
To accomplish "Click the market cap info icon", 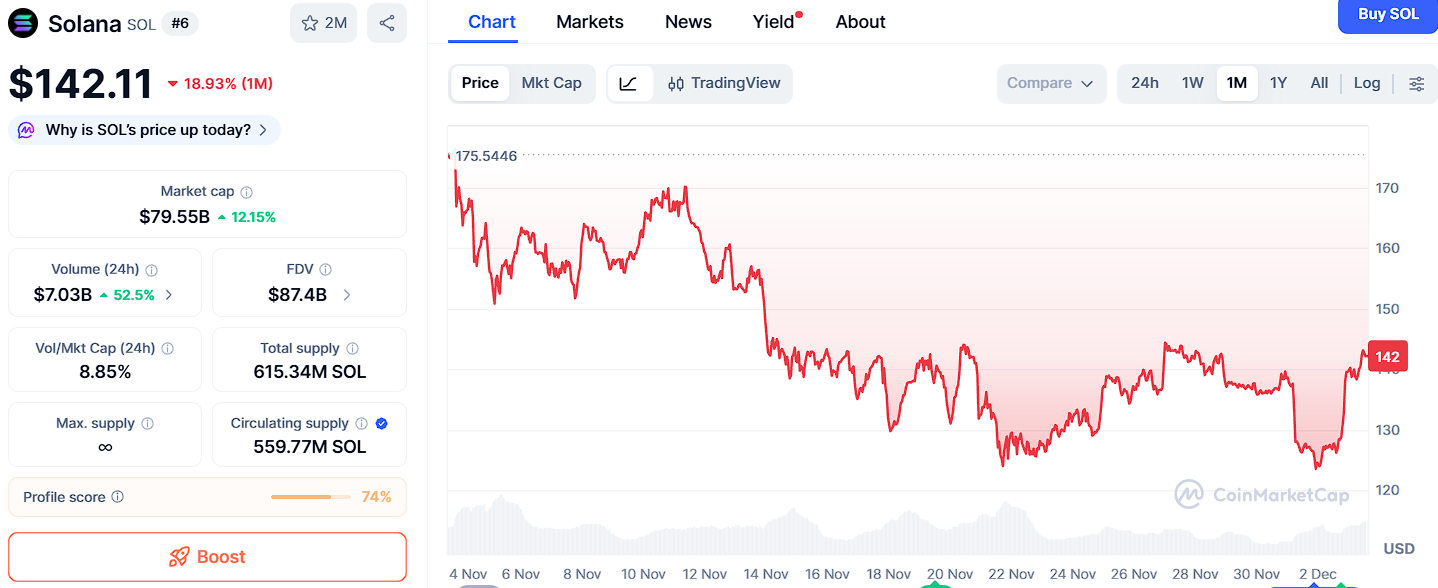I will 246,191.
